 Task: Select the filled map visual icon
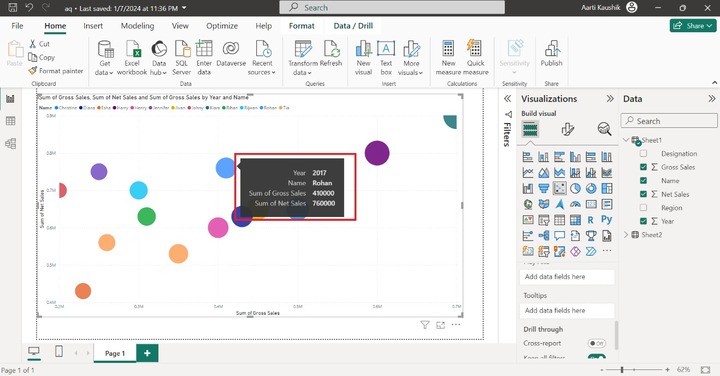click(x=544, y=204)
